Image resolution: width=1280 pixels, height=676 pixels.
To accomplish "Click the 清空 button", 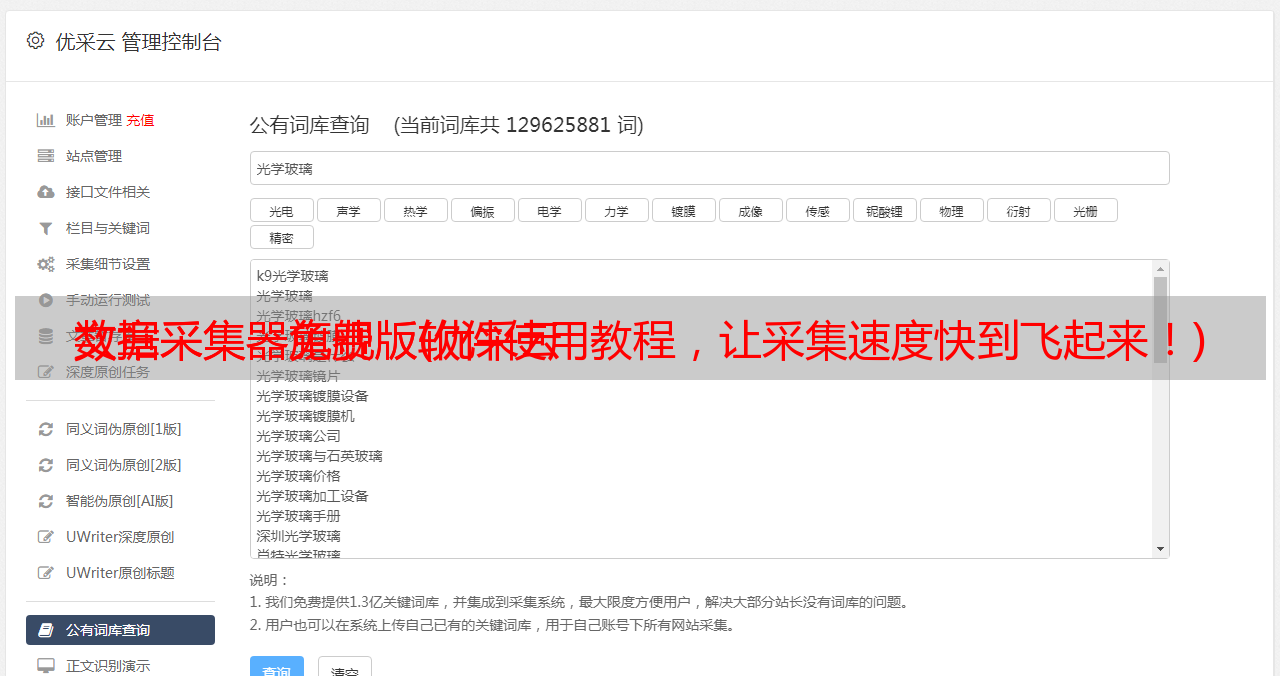I will click(345, 668).
